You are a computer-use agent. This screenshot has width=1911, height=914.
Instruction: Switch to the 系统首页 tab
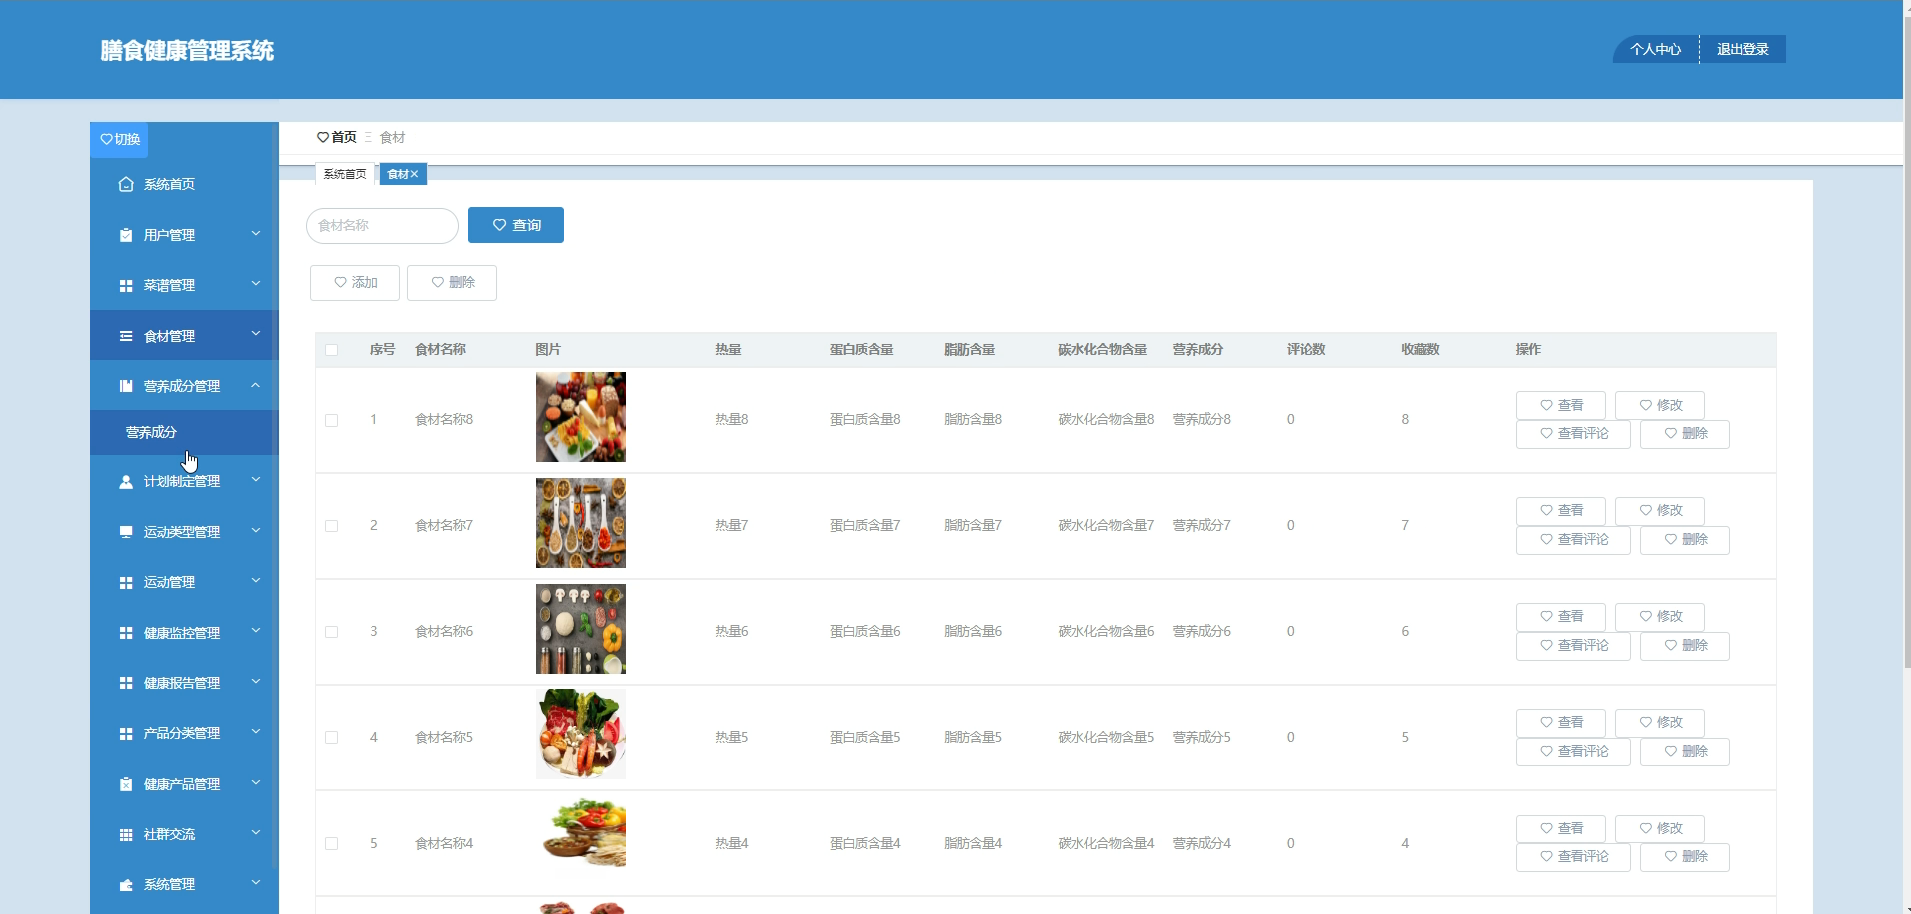[x=345, y=174]
